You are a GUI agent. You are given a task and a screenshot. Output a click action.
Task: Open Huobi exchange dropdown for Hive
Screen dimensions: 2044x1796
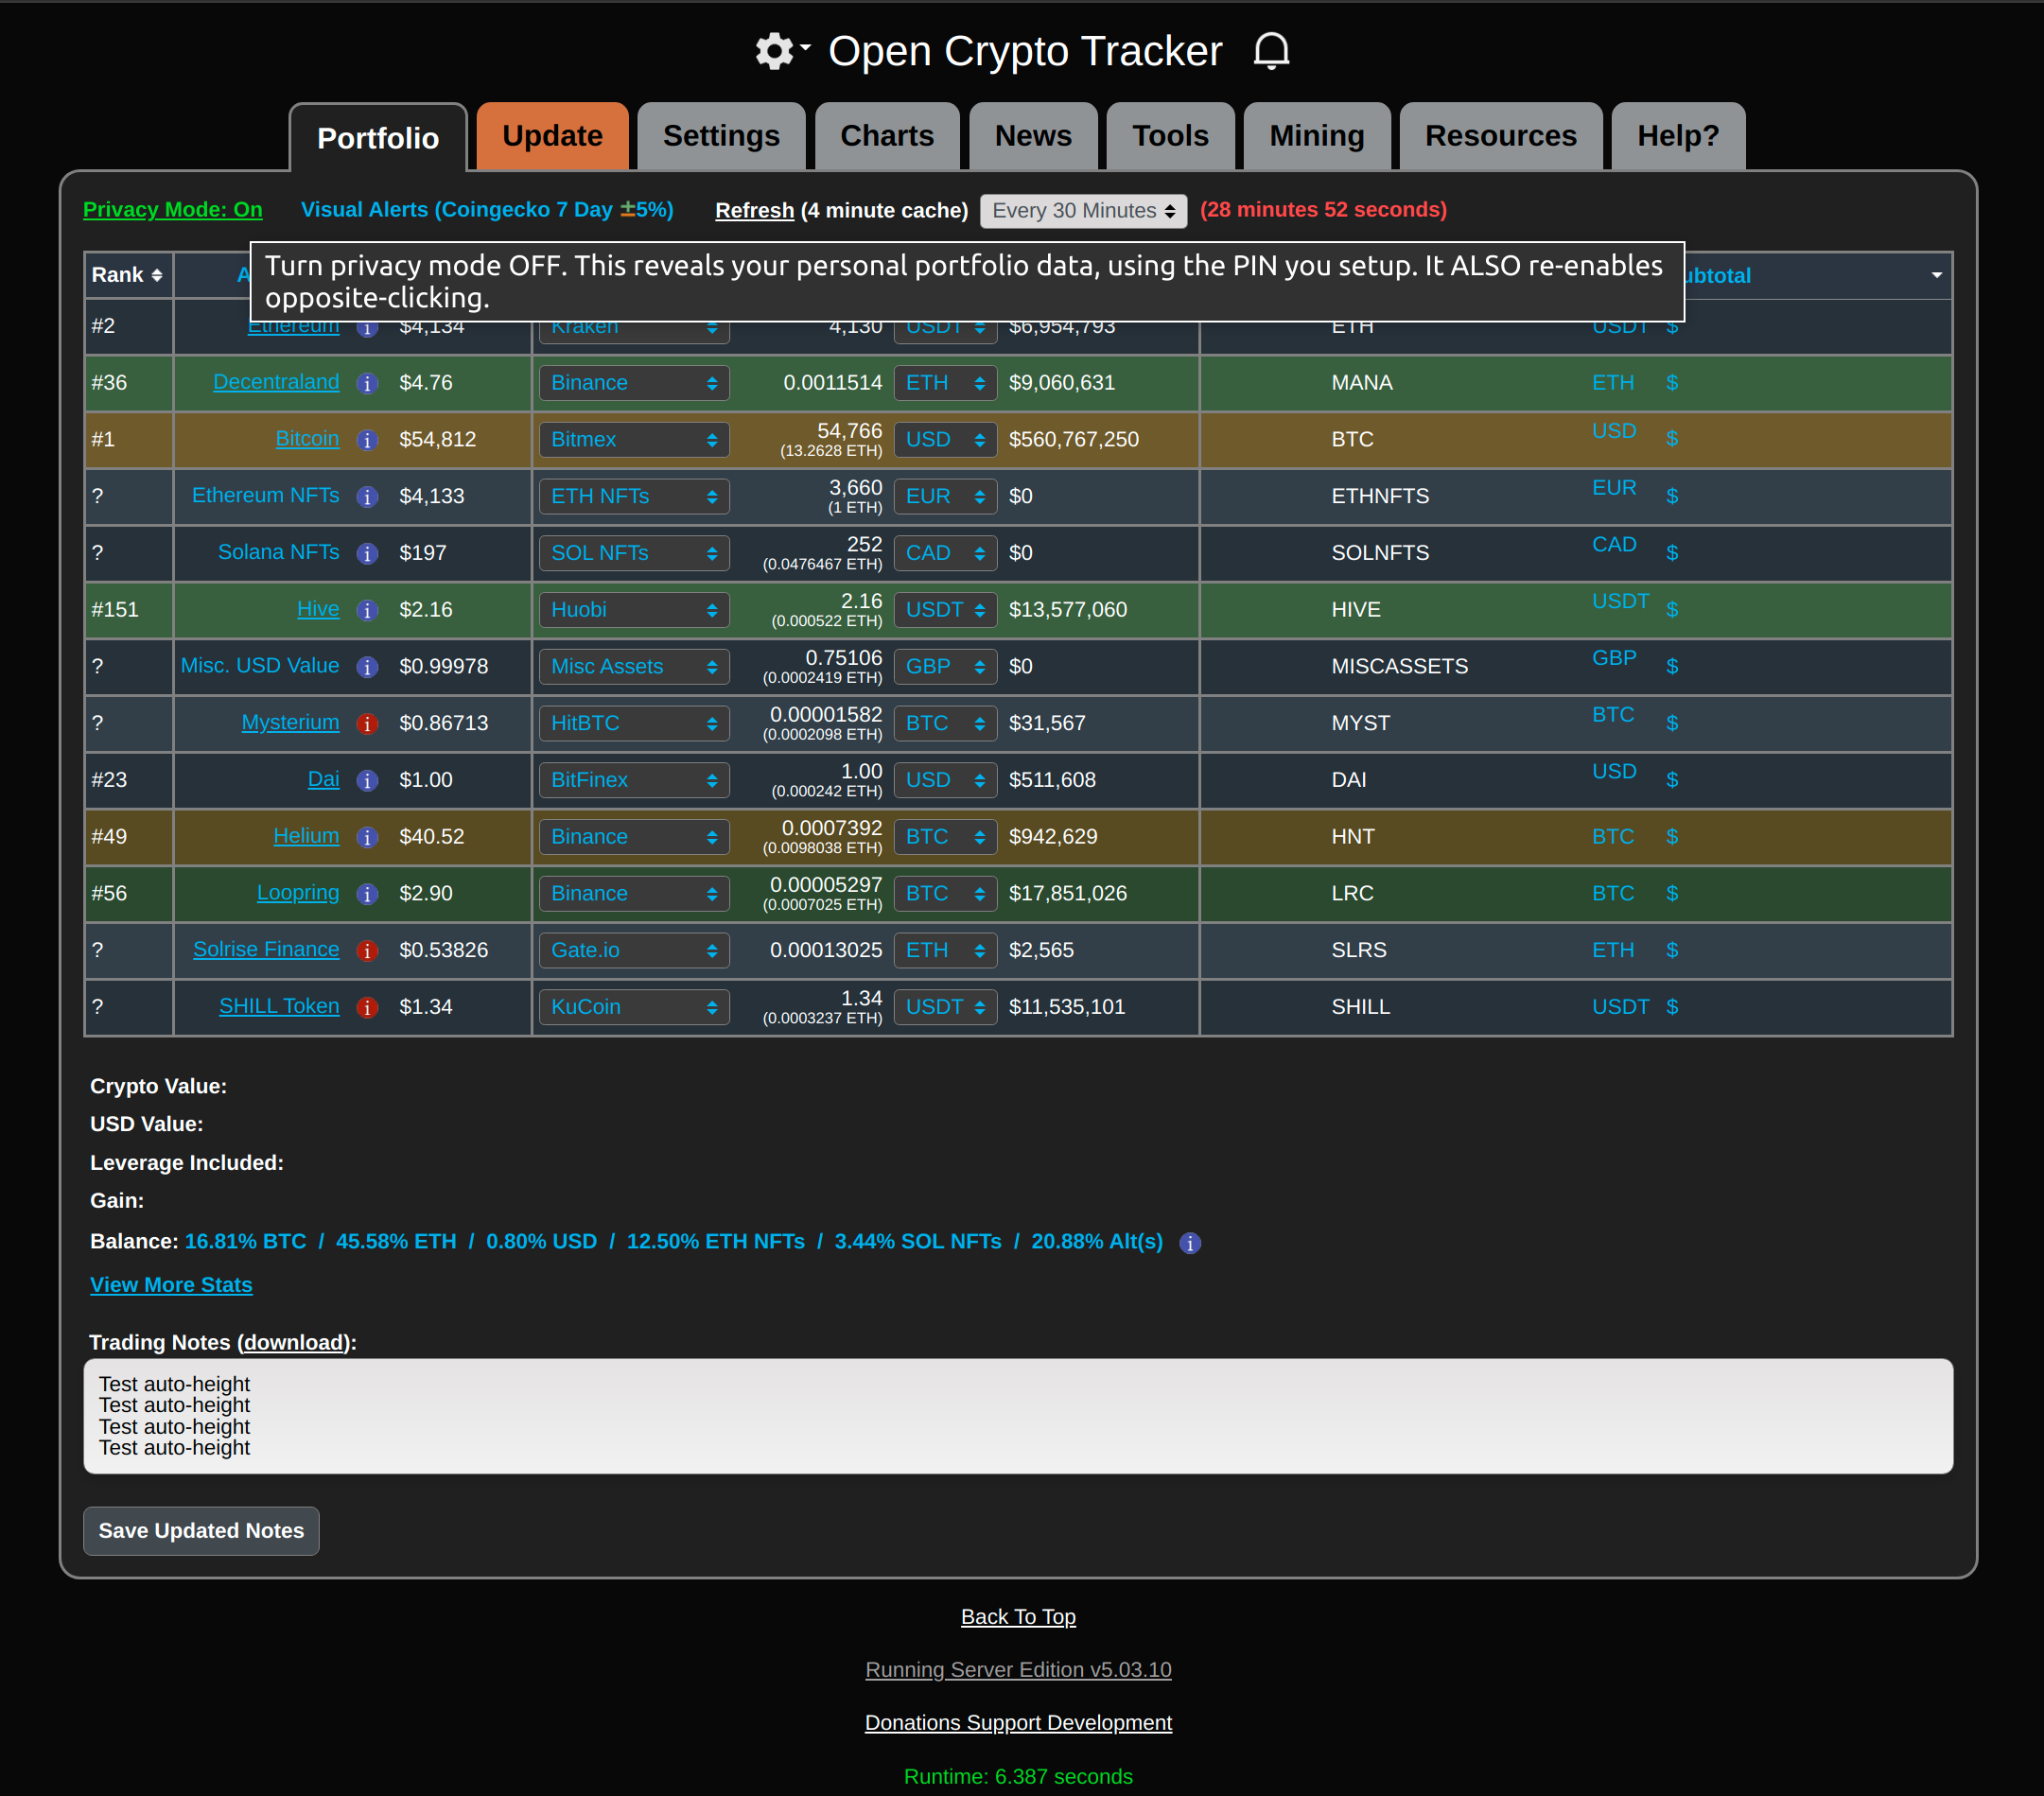click(x=634, y=610)
